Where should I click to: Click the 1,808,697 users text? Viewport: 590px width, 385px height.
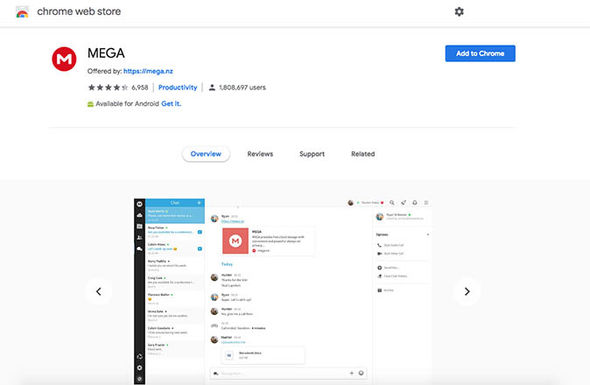[x=242, y=88]
